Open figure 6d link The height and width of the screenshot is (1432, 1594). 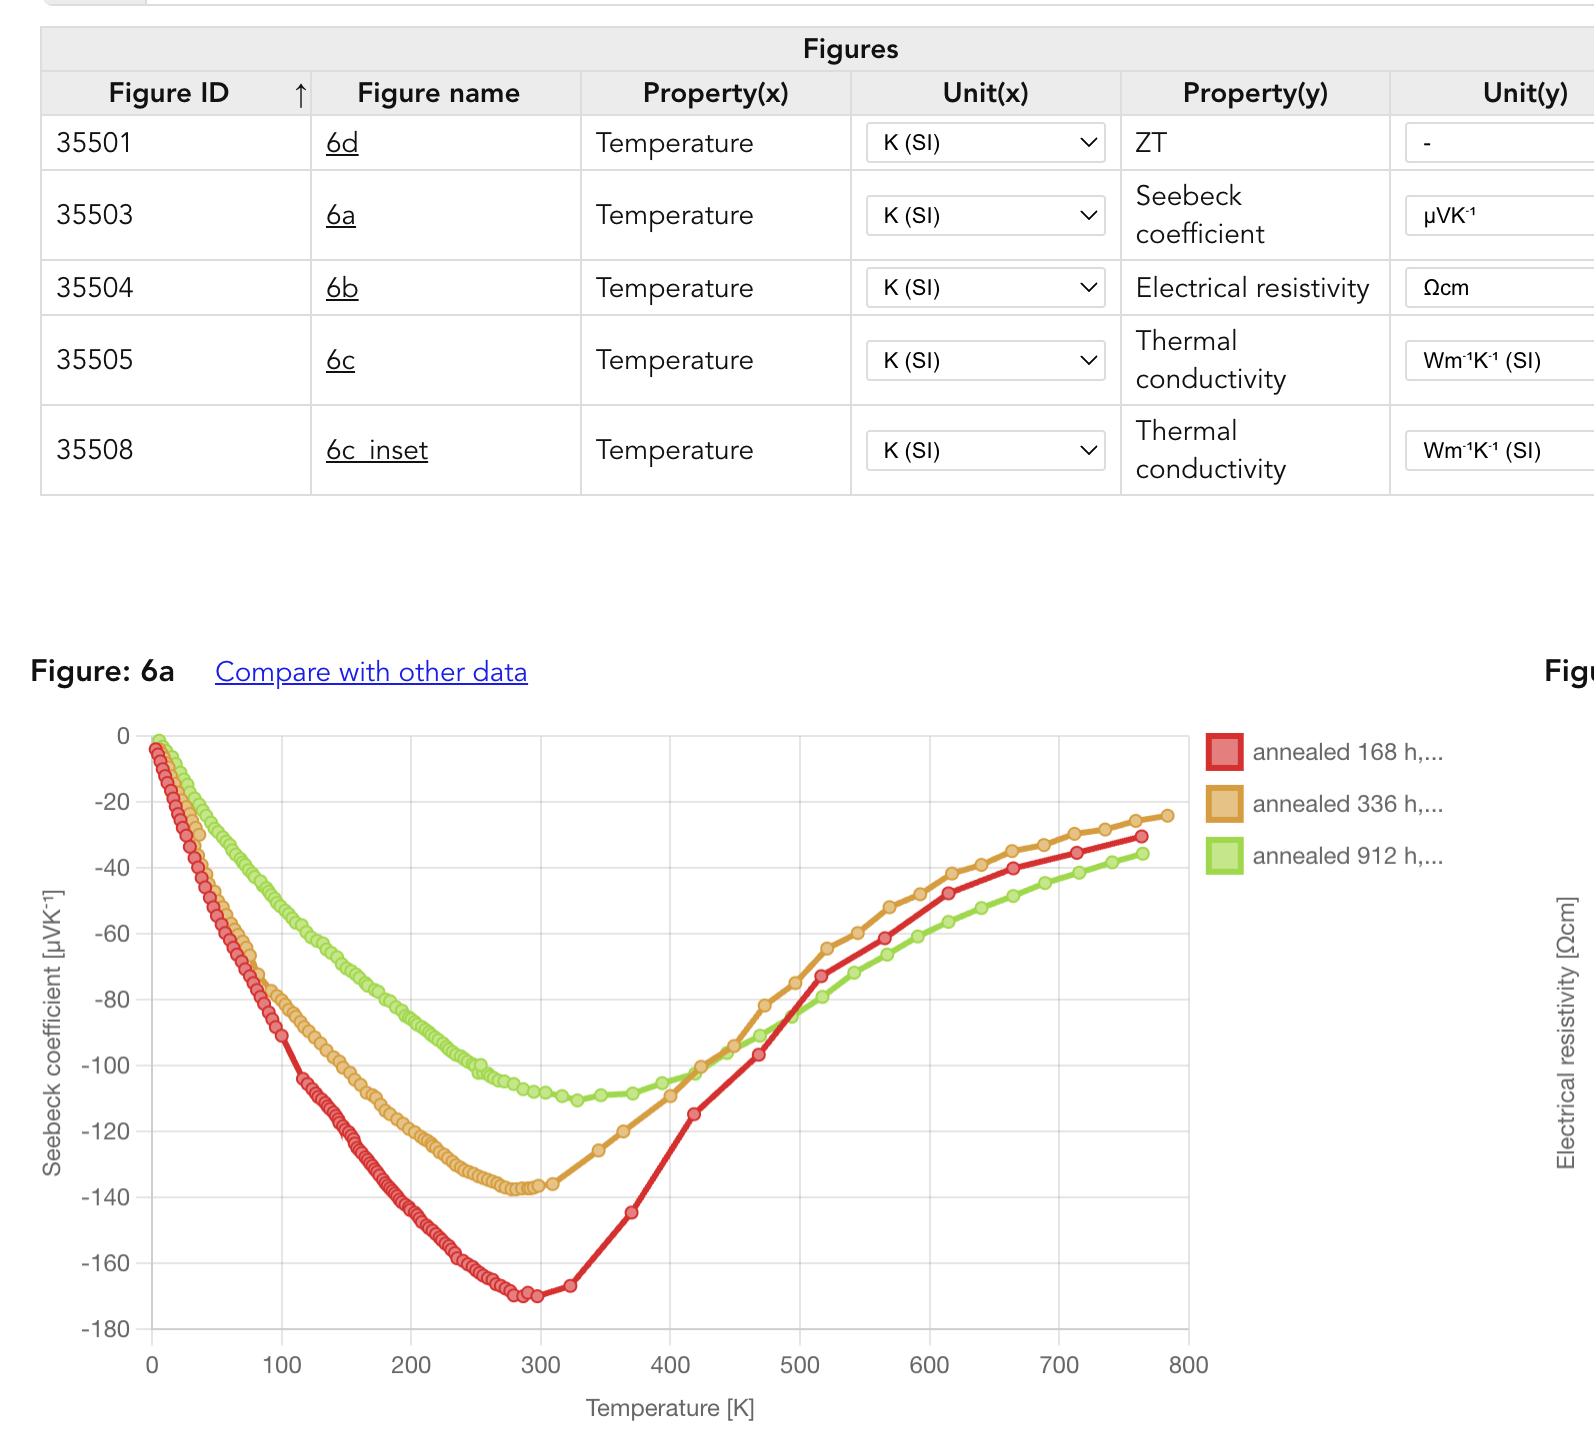pyautogui.click(x=342, y=143)
